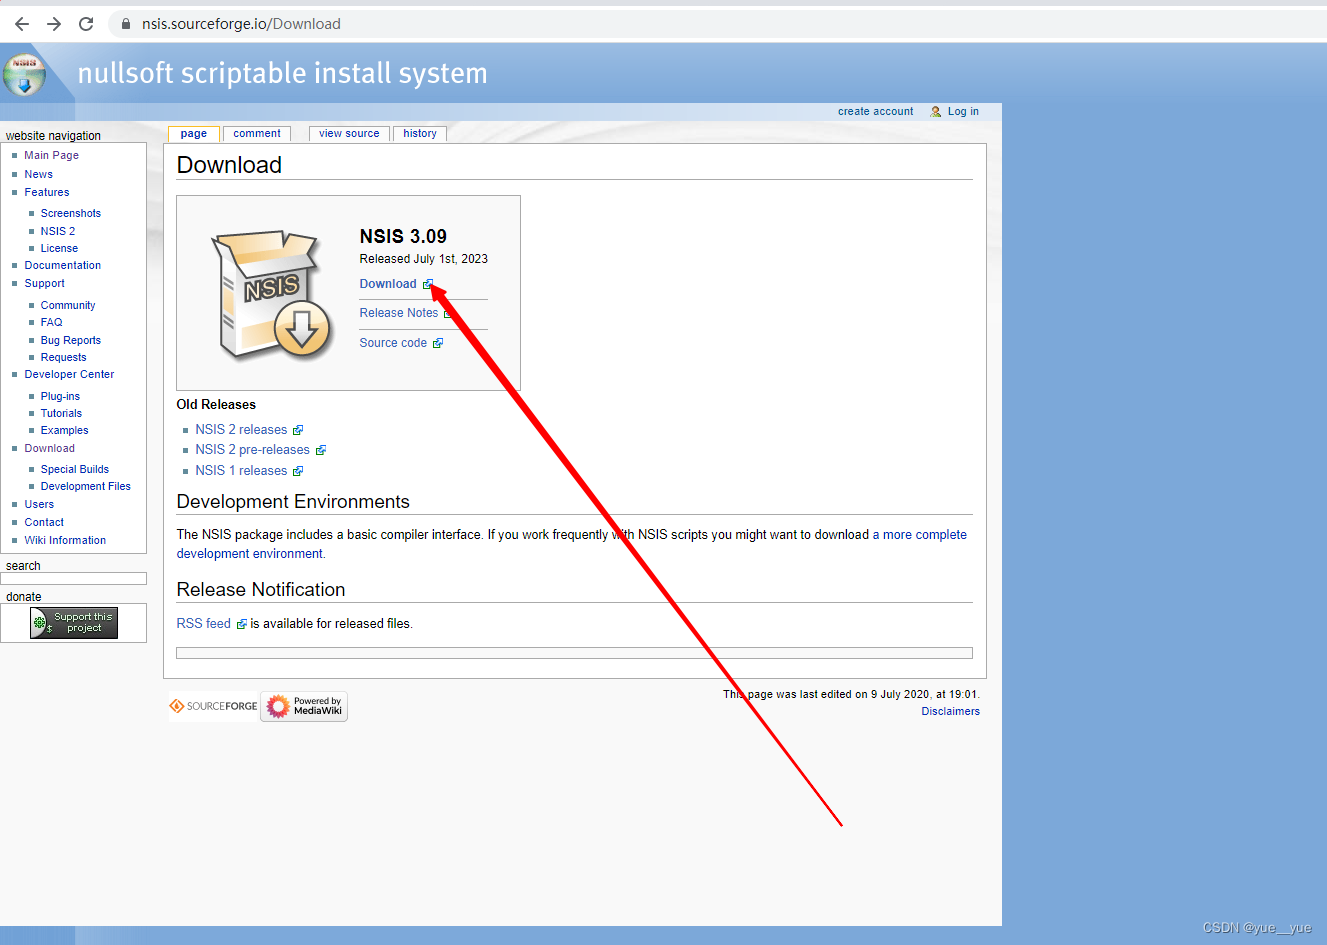Open Developer Center in the sidebar
1327x945 pixels.
pyautogui.click(x=70, y=375)
